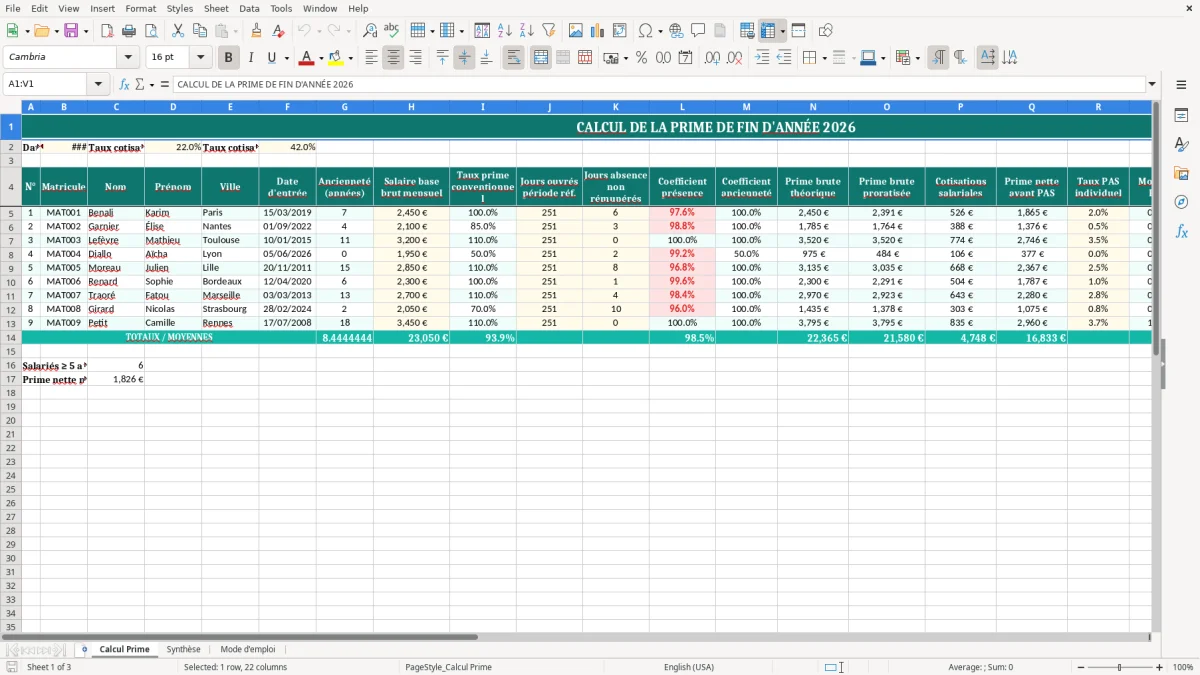The image size is (1200, 675).
Task: Open the Data menu
Action: (x=249, y=8)
